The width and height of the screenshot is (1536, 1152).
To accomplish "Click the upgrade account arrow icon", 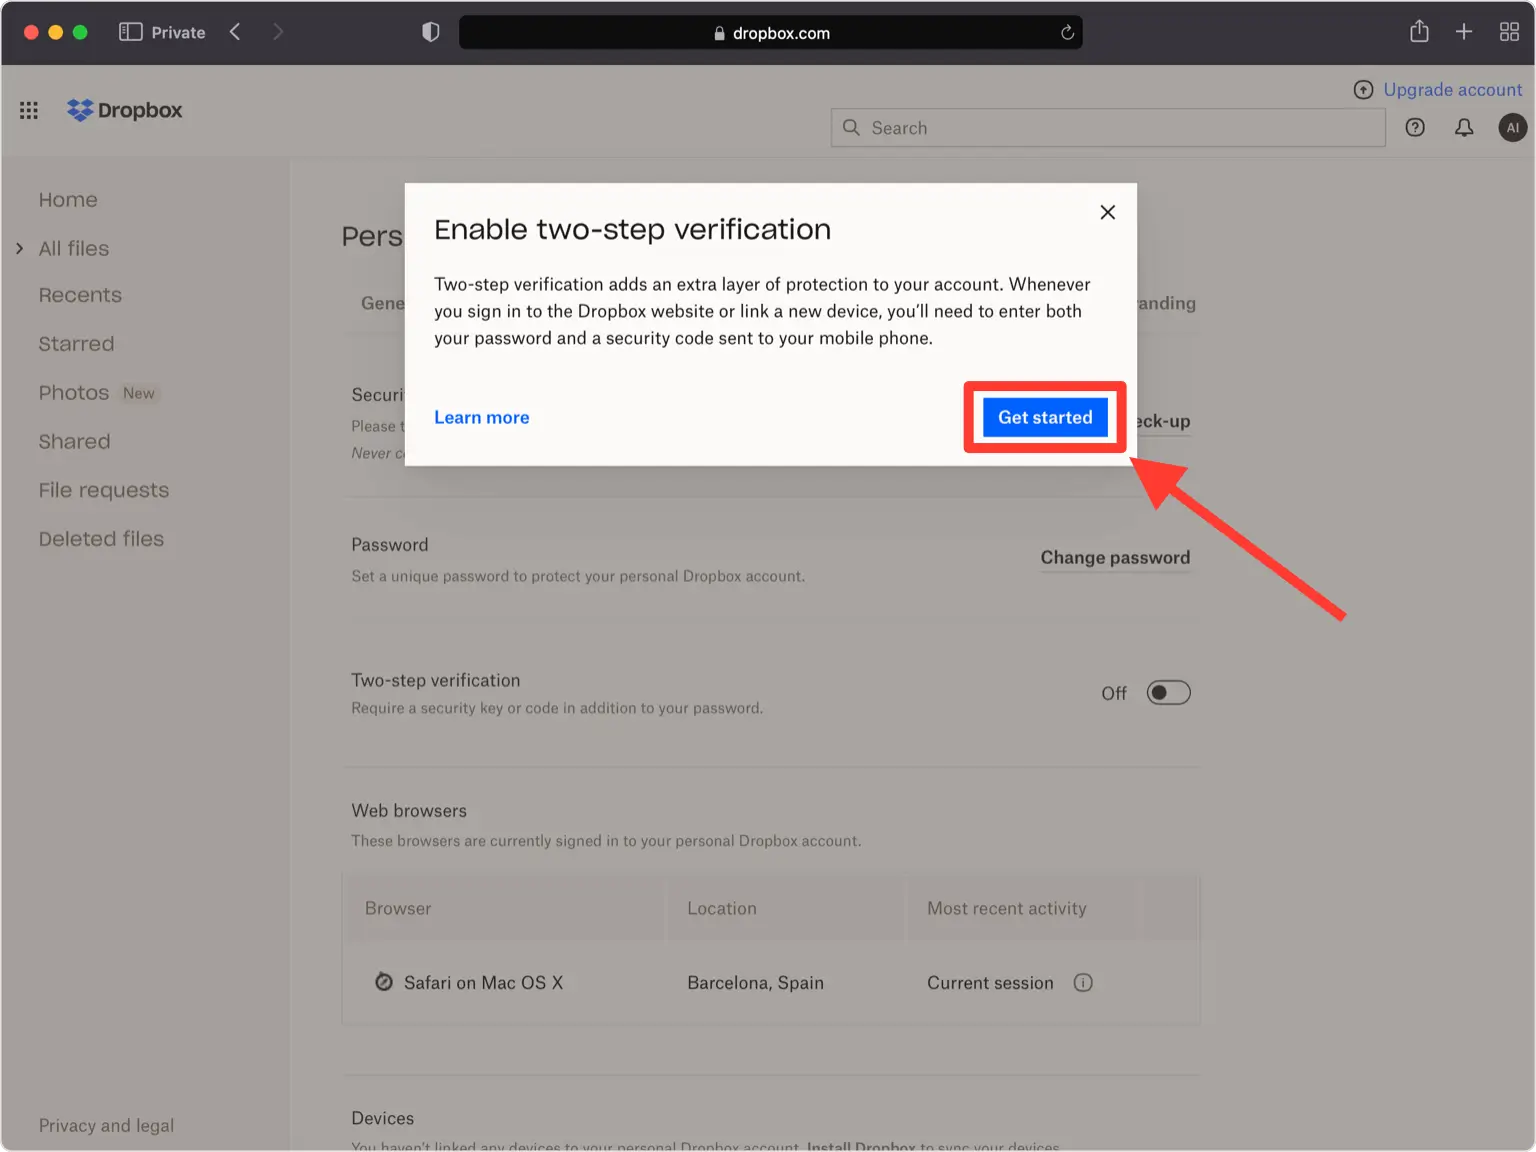I will 1363,90.
